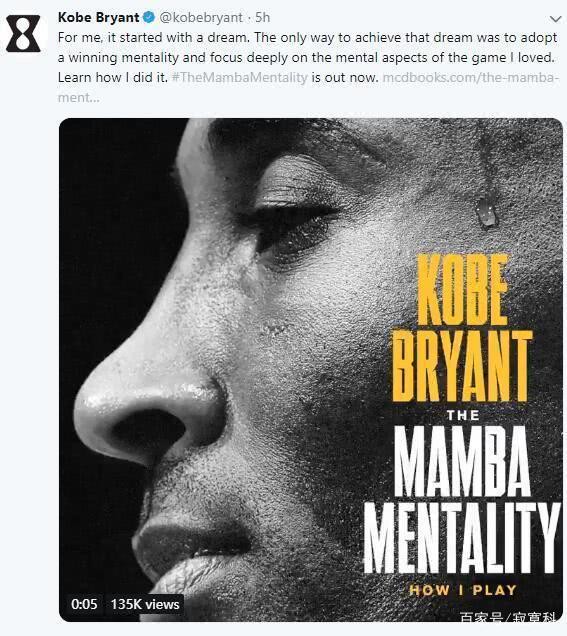
Task: Click the truncated "ment..." link text
Action: click(78, 97)
